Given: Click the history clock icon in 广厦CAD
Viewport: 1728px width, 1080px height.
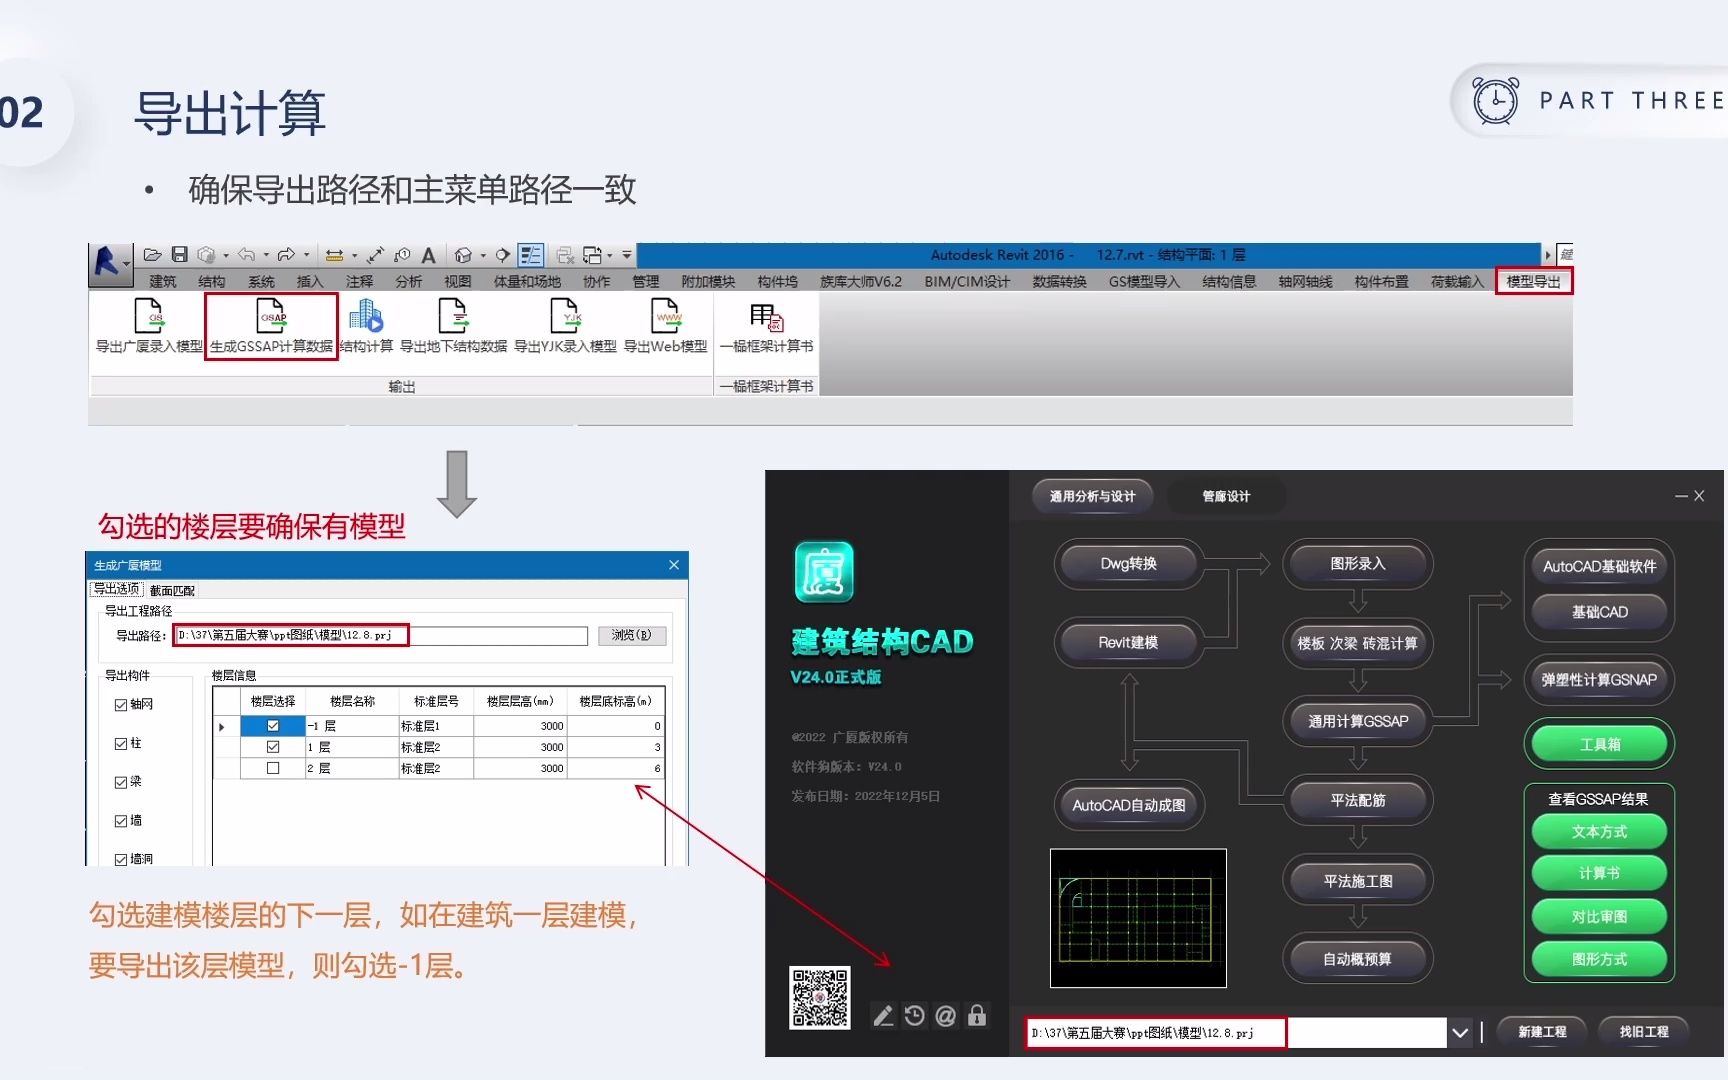Looking at the screenshot, I should point(914,1016).
